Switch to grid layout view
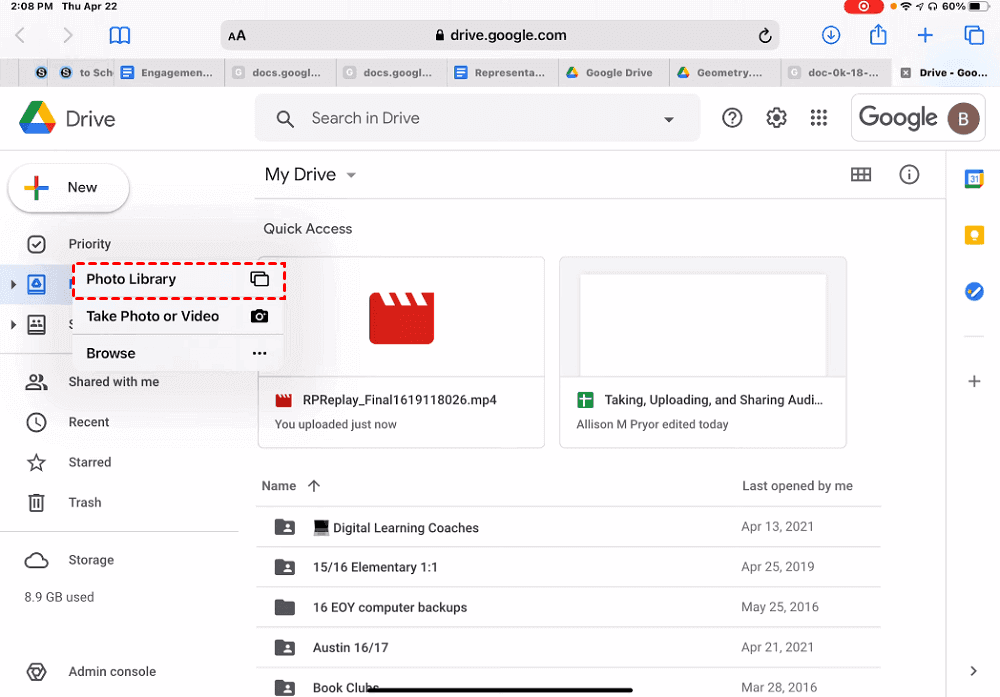 (860, 175)
